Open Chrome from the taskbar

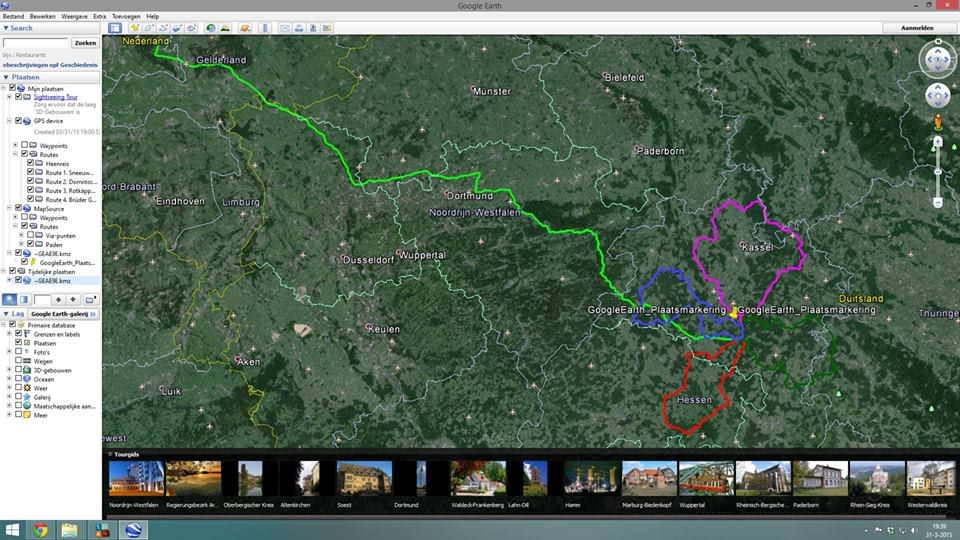point(40,530)
